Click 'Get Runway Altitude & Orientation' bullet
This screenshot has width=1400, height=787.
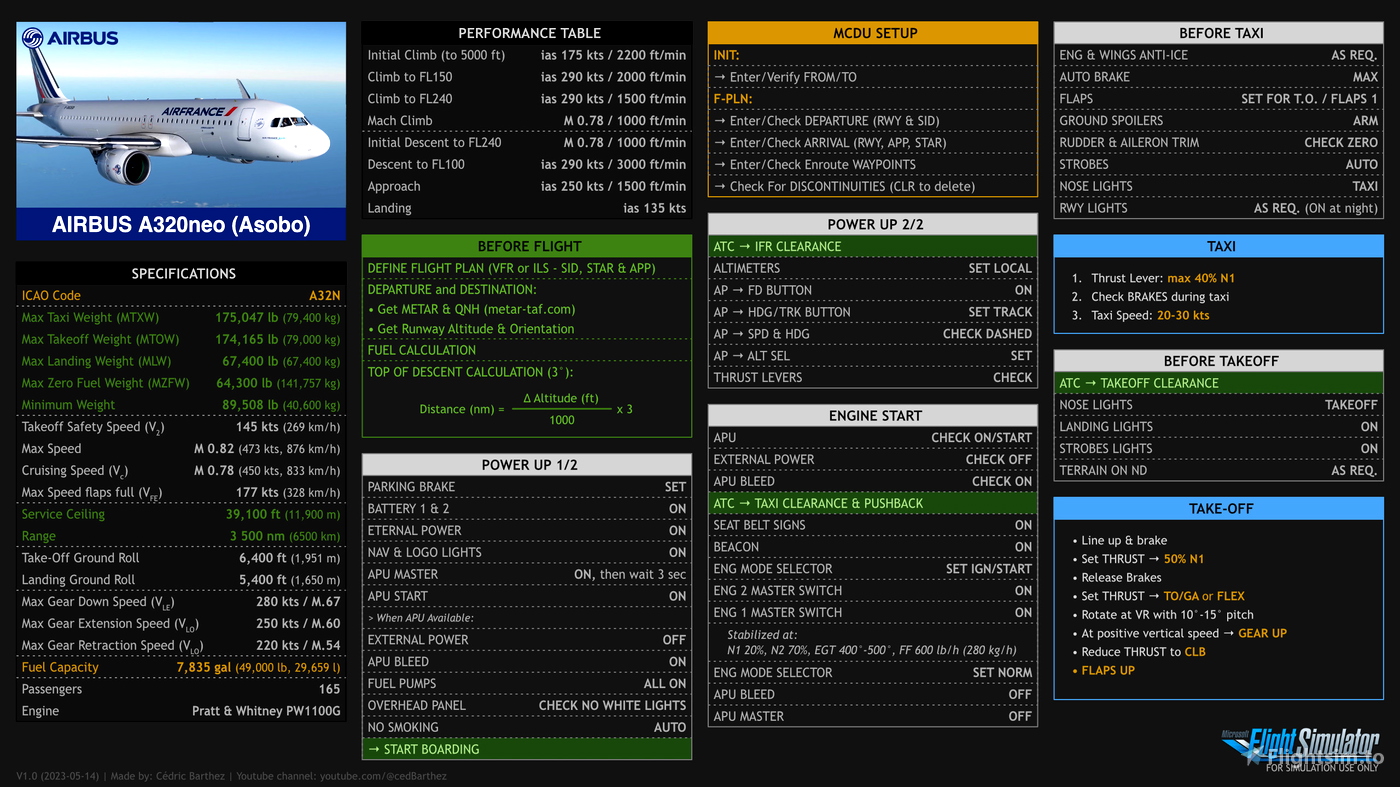click(x=471, y=329)
